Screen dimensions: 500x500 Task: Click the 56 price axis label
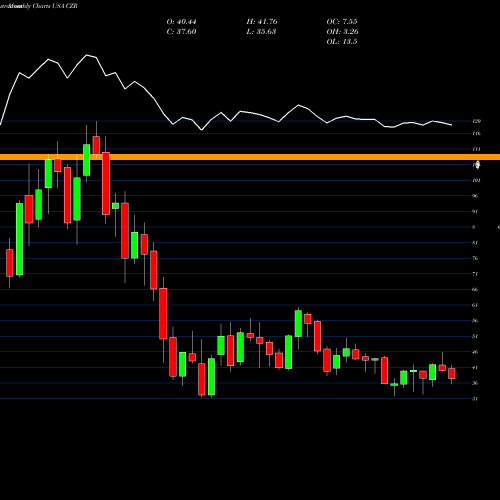(x=475, y=321)
